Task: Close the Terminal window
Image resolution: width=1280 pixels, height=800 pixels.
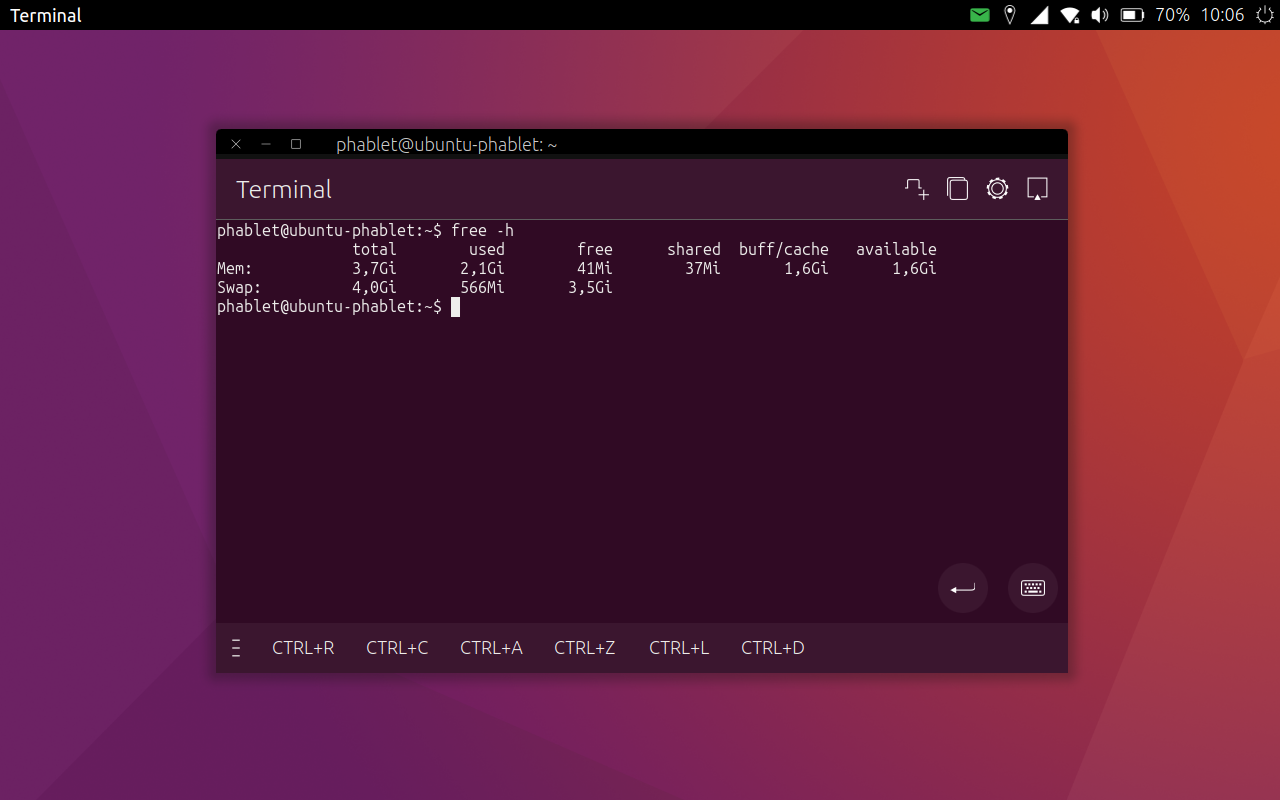Action: click(x=236, y=144)
